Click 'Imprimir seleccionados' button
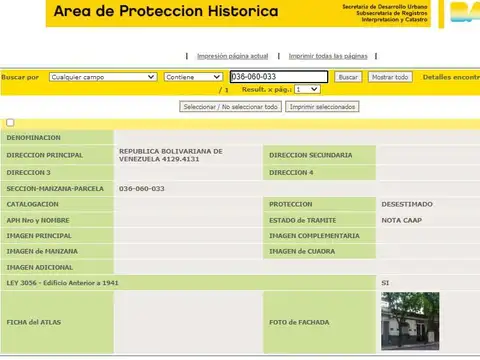This screenshot has height=360, width=480. click(322, 107)
